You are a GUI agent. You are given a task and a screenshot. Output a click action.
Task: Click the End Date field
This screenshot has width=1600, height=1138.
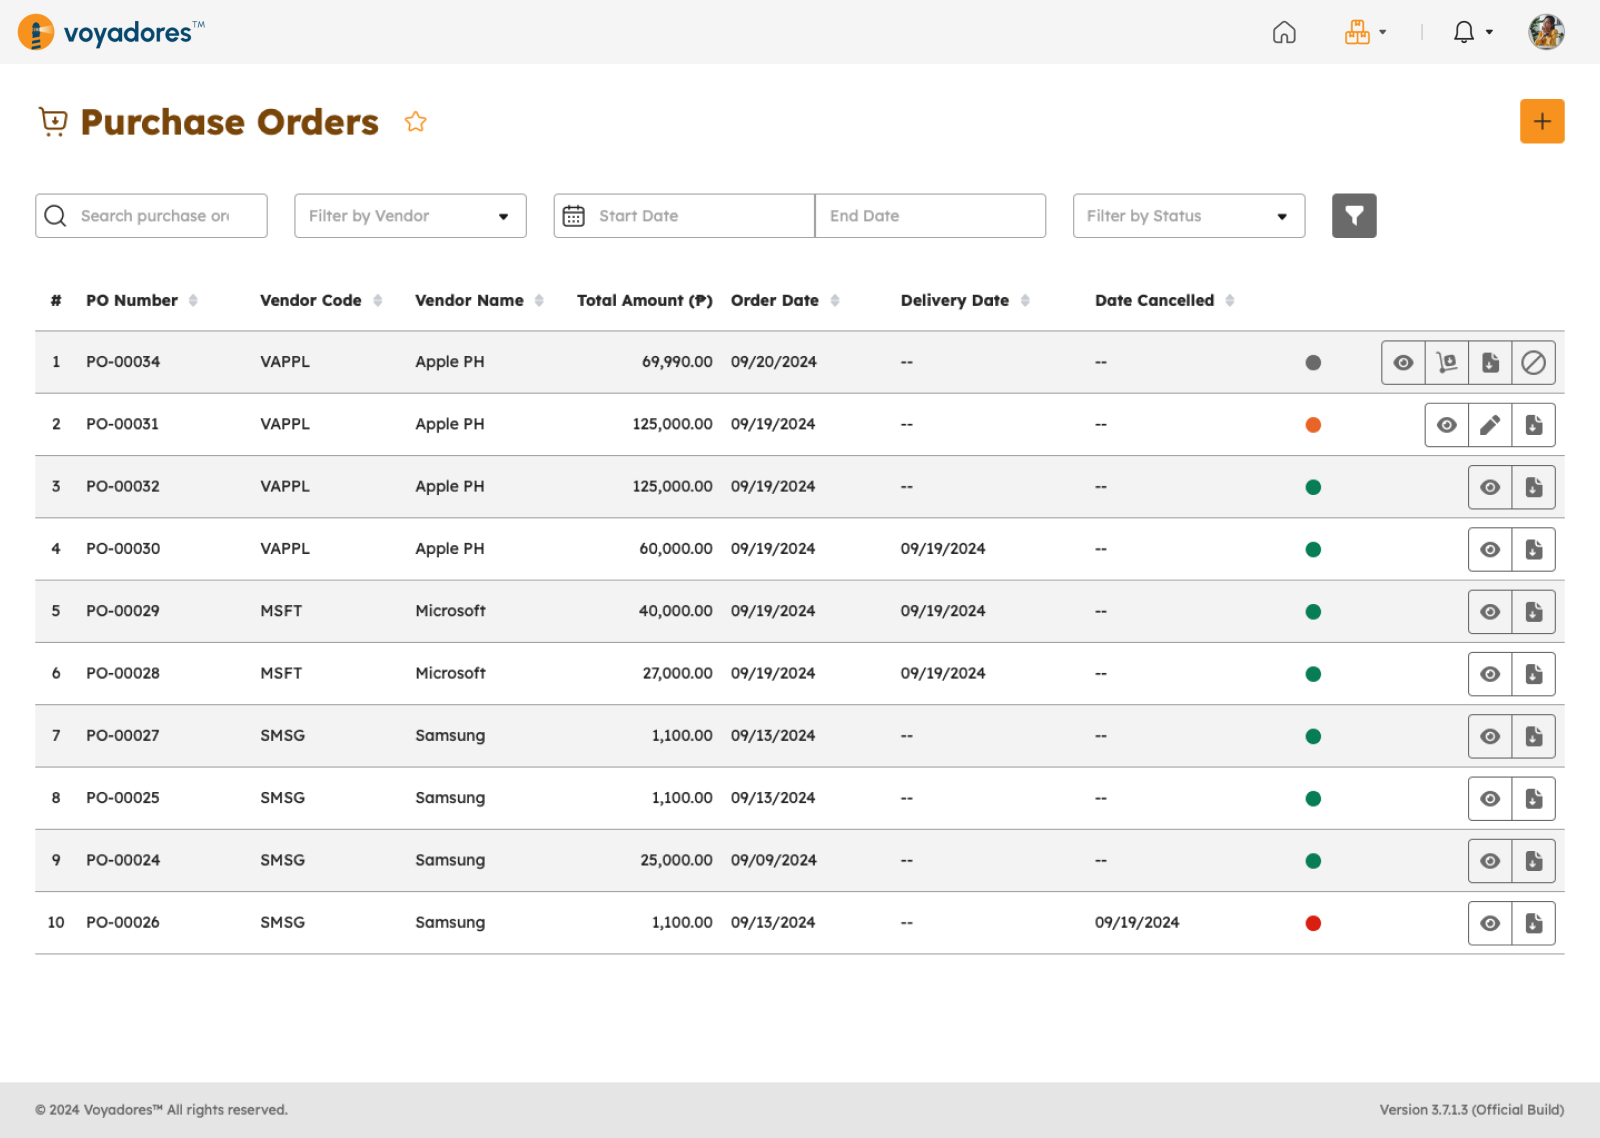click(x=930, y=216)
